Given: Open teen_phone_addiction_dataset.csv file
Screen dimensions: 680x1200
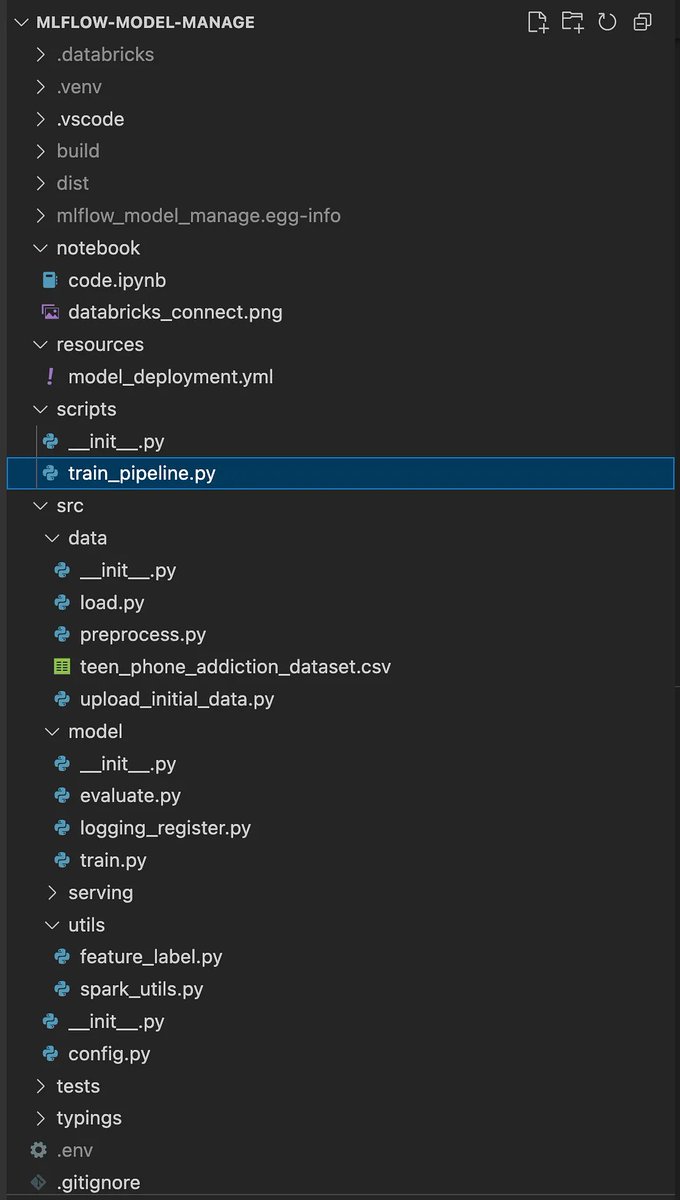Looking at the screenshot, I should click(235, 666).
